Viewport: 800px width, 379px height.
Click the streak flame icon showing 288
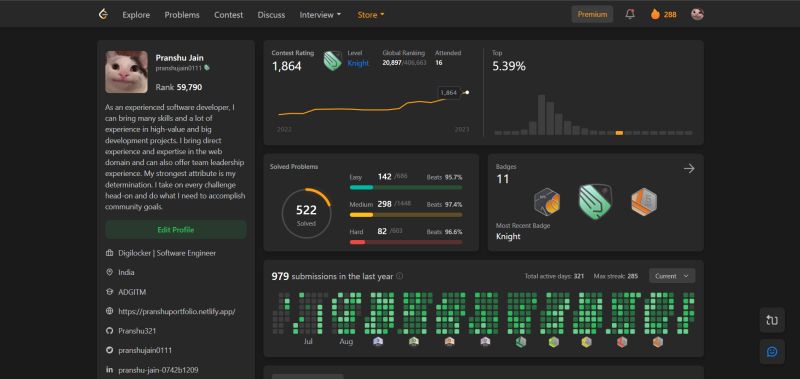tap(655, 14)
